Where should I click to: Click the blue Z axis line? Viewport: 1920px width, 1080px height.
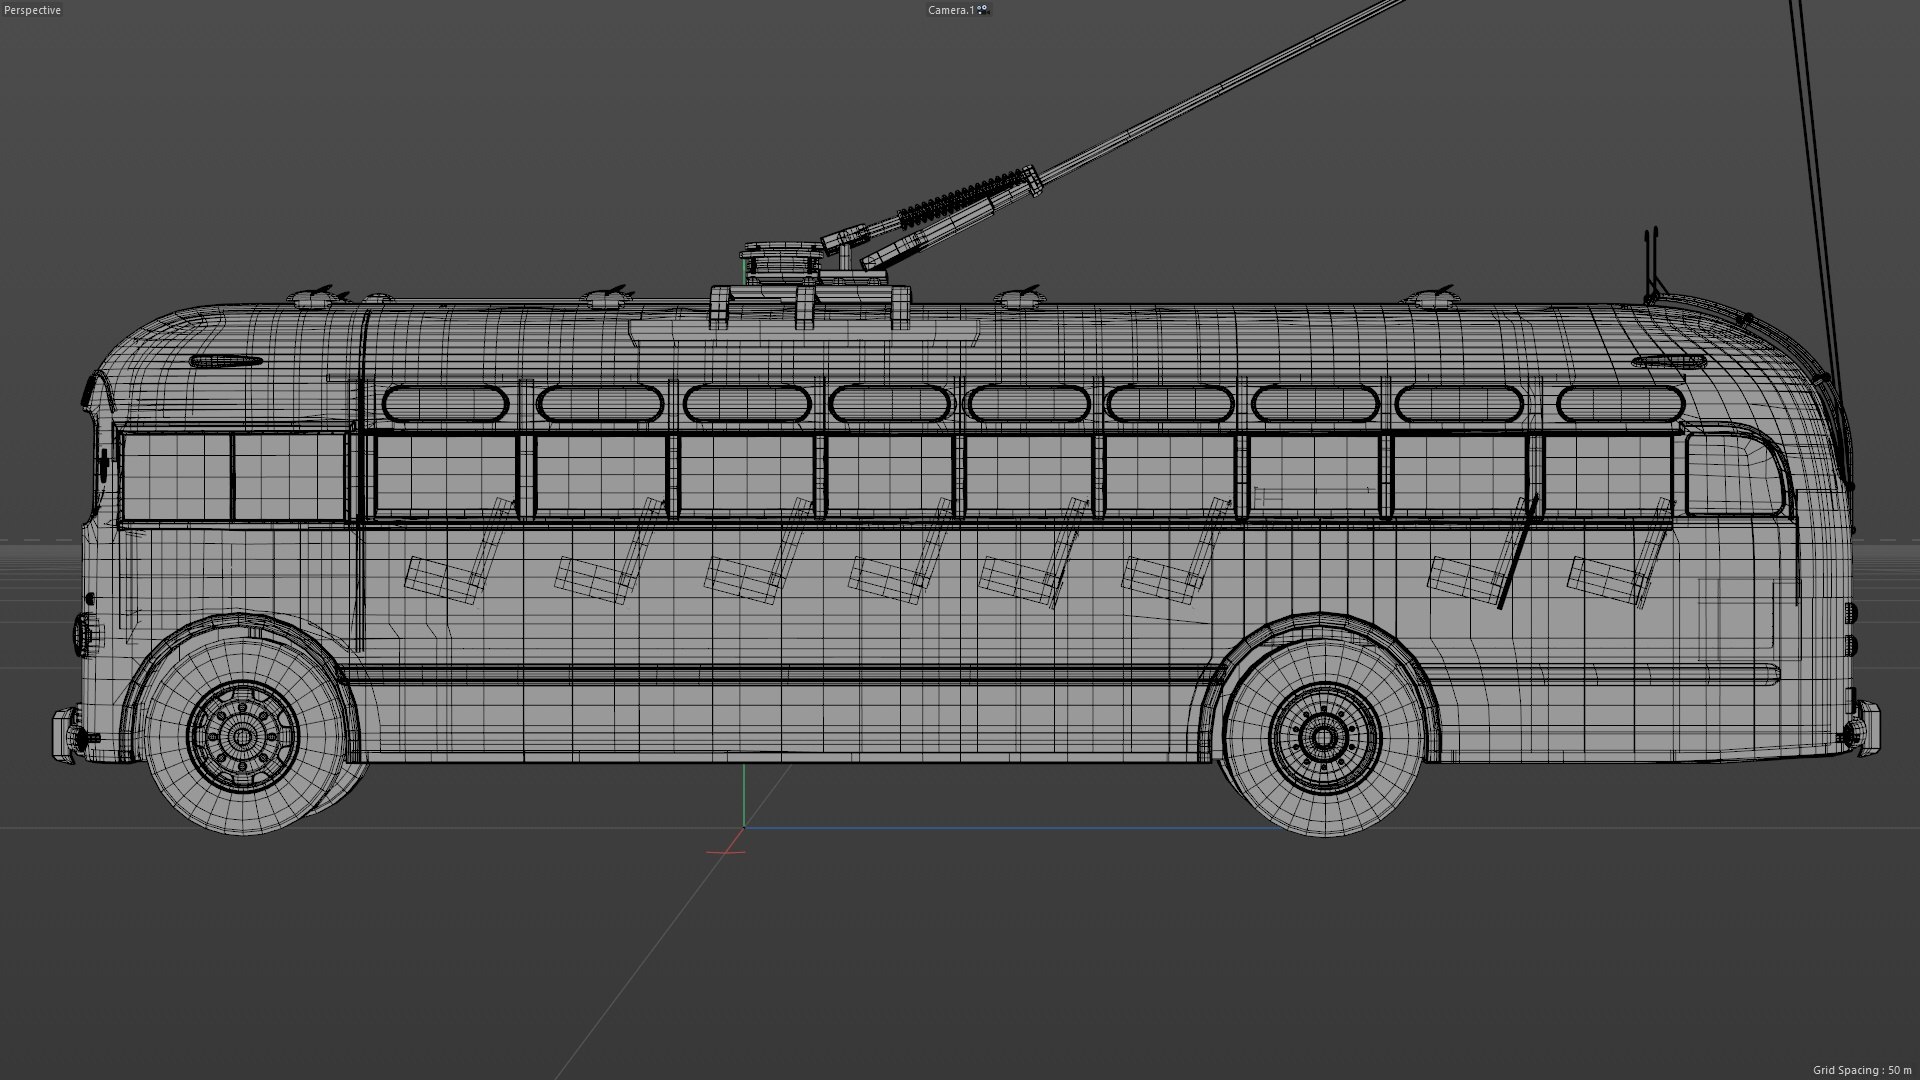(1000, 828)
